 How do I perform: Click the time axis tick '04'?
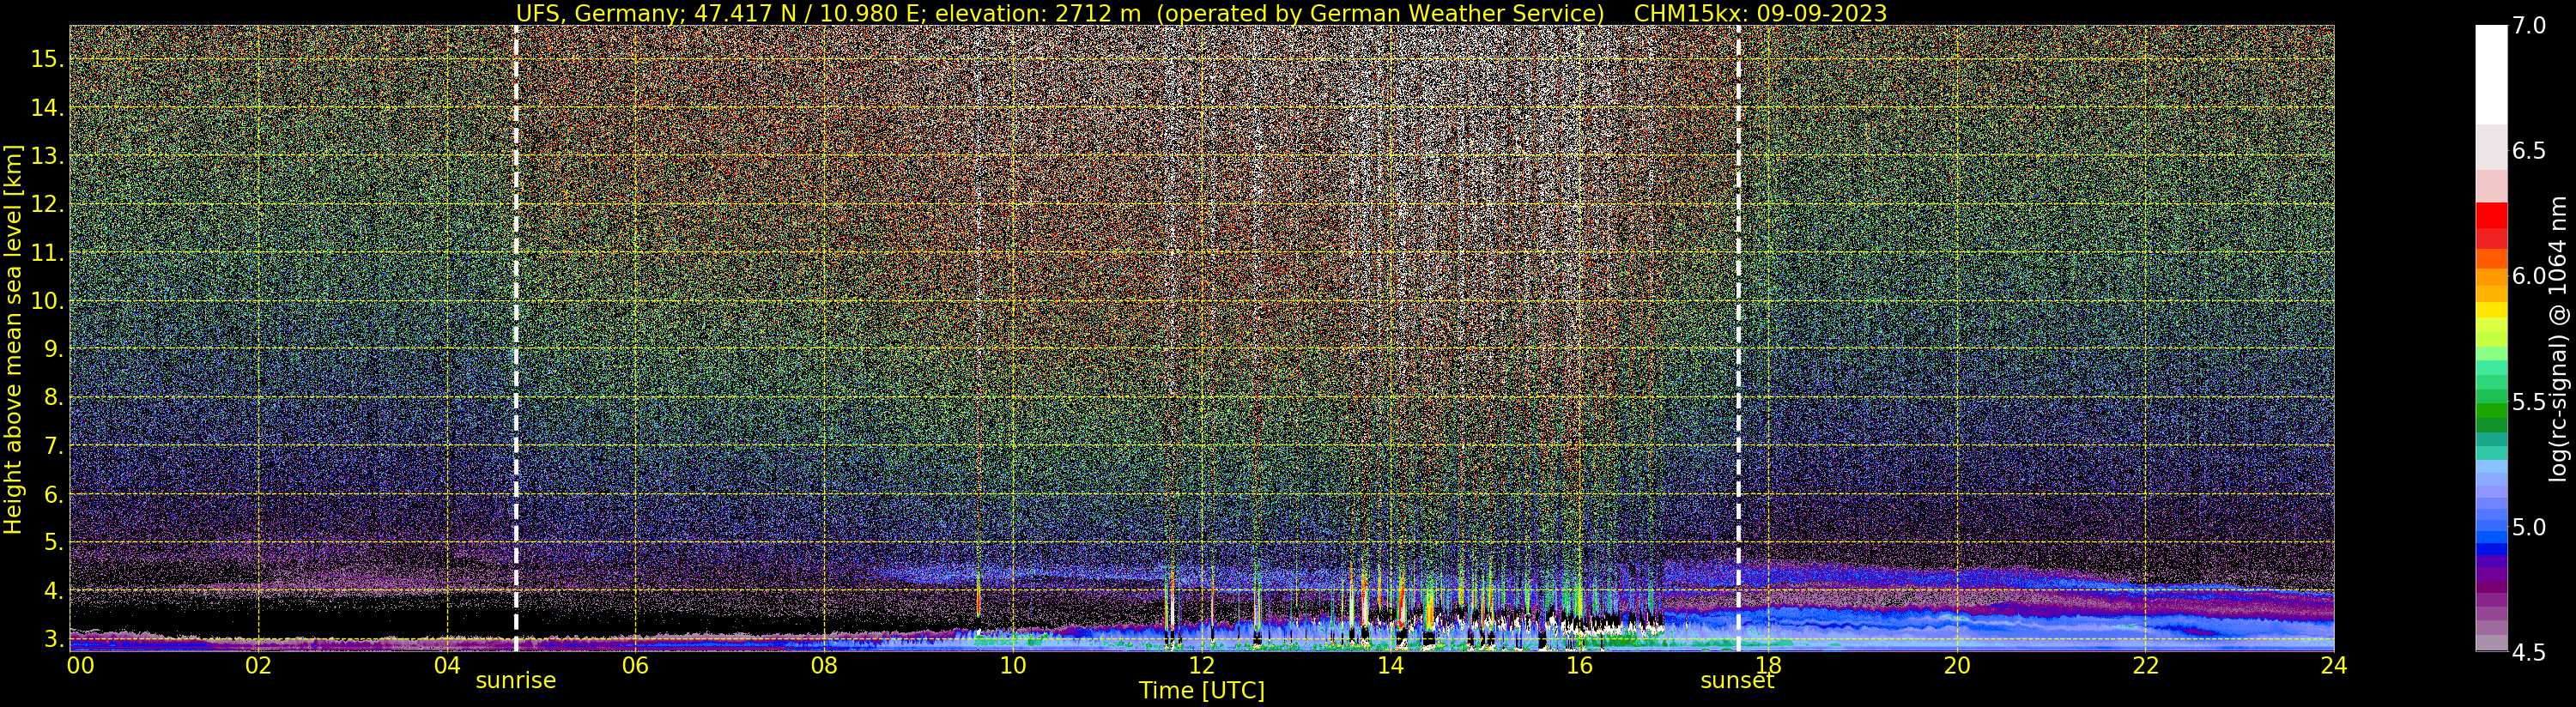tap(447, 666)
